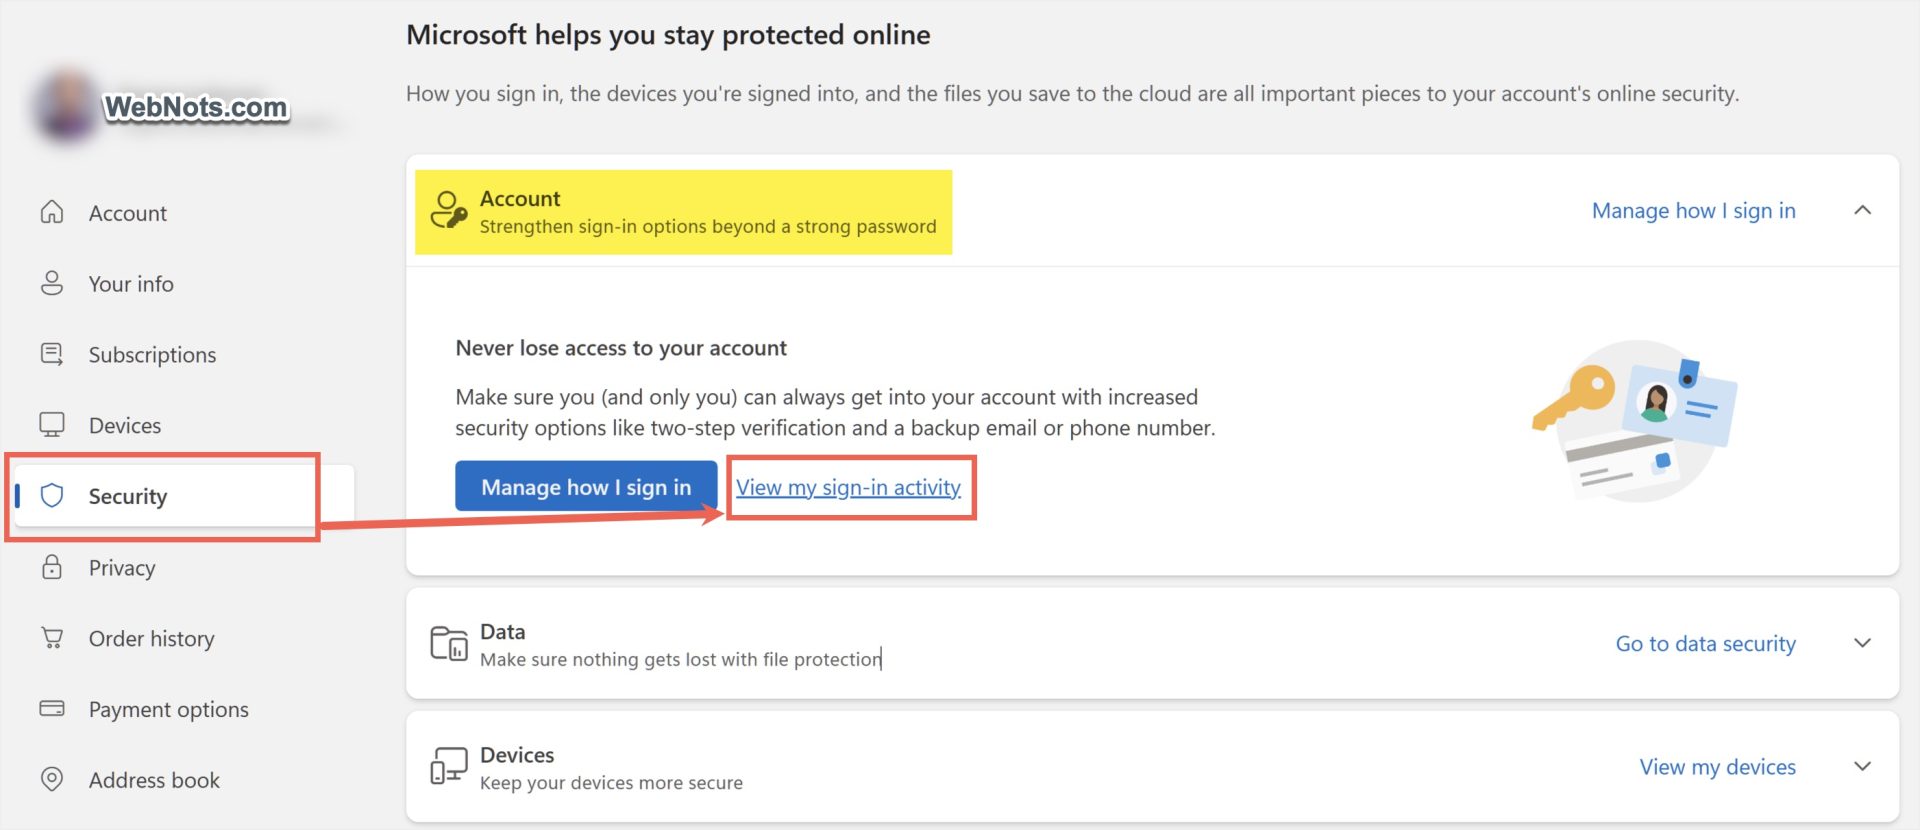Open the Go to data security link
Image resolution: width=1920 pixels, height=830 pixels.
pyautogui.click(x=1705, y=643)
